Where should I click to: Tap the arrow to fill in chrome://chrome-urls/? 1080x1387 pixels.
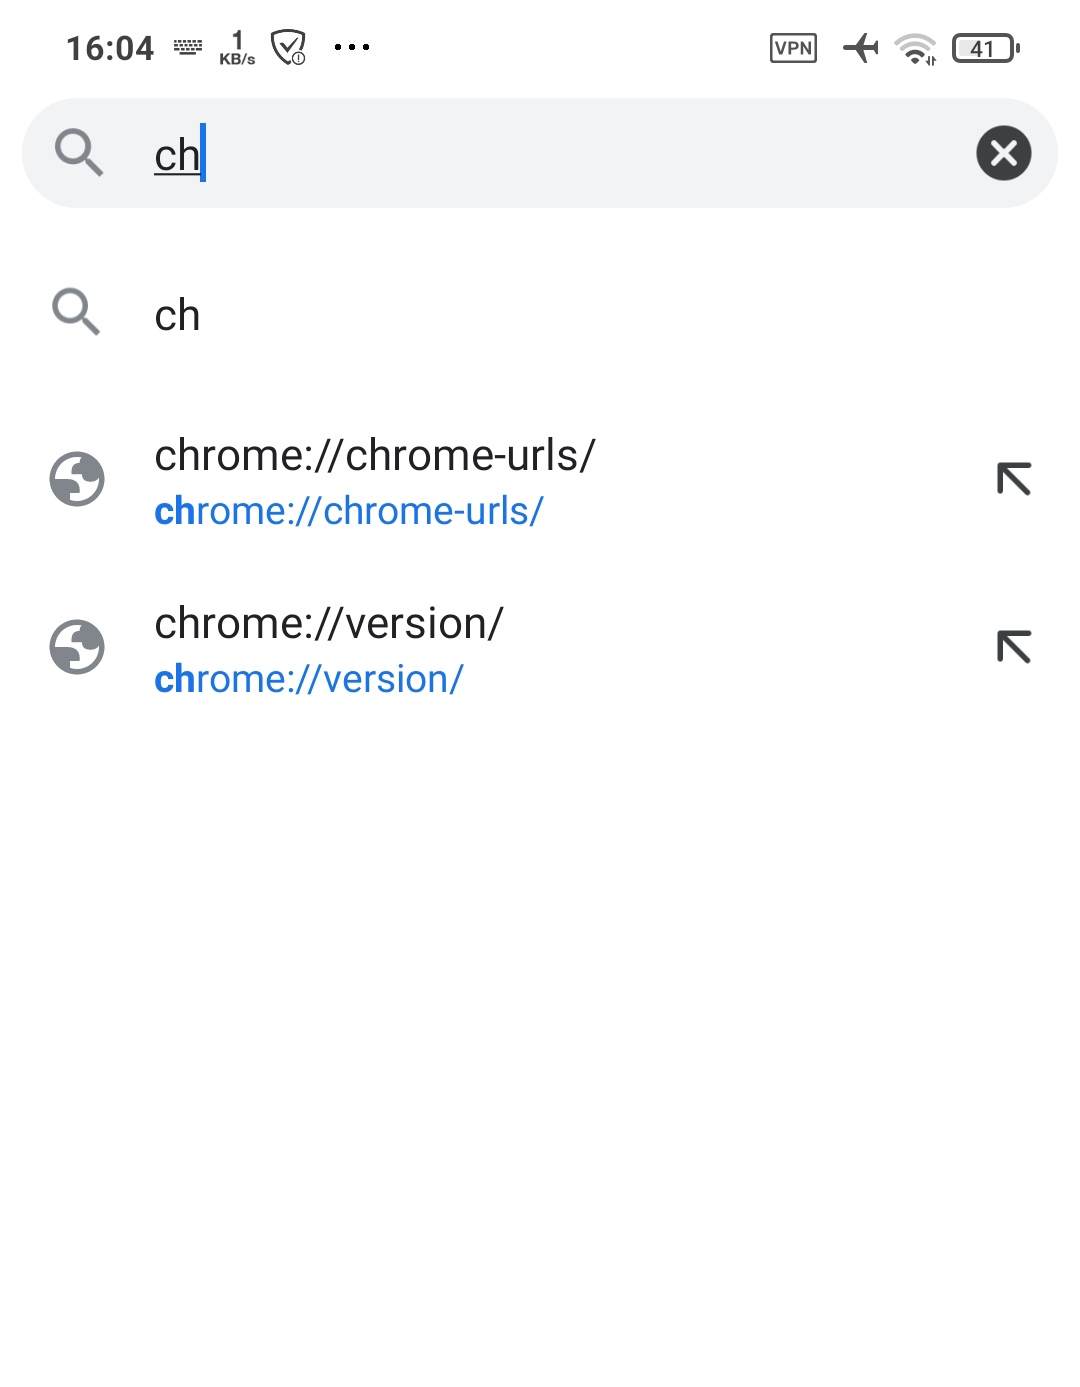click(1015, 479)
